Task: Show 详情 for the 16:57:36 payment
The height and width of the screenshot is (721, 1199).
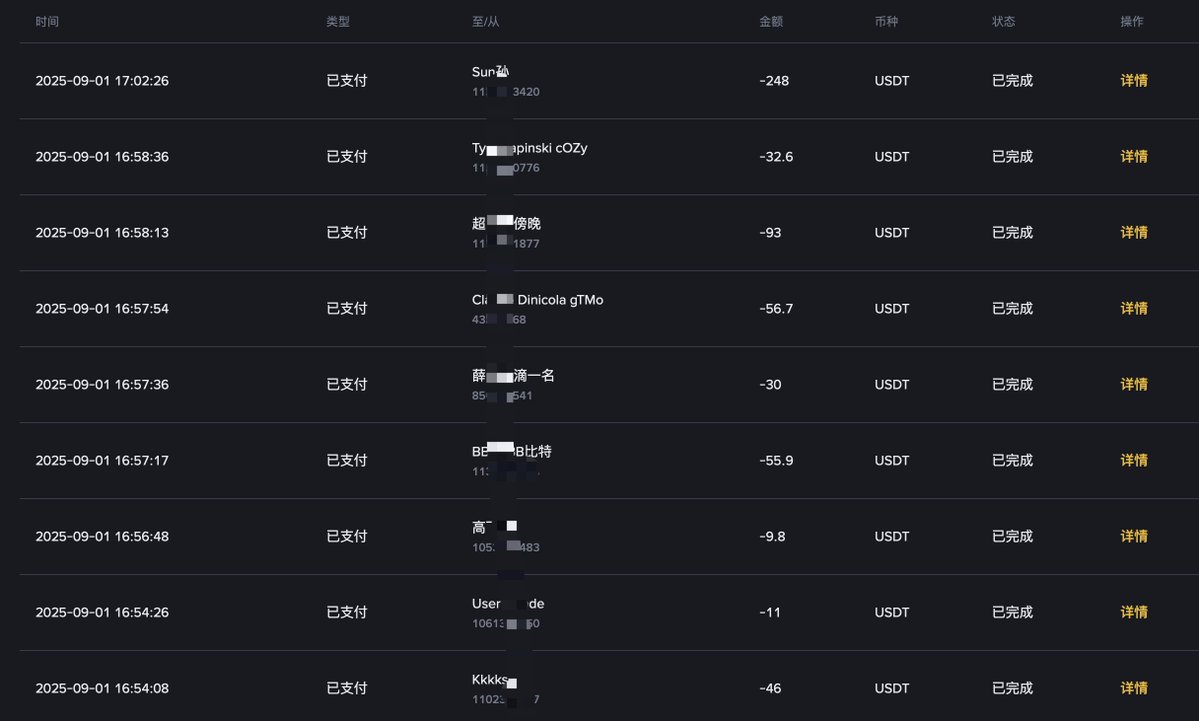Action: (1133, 384)
